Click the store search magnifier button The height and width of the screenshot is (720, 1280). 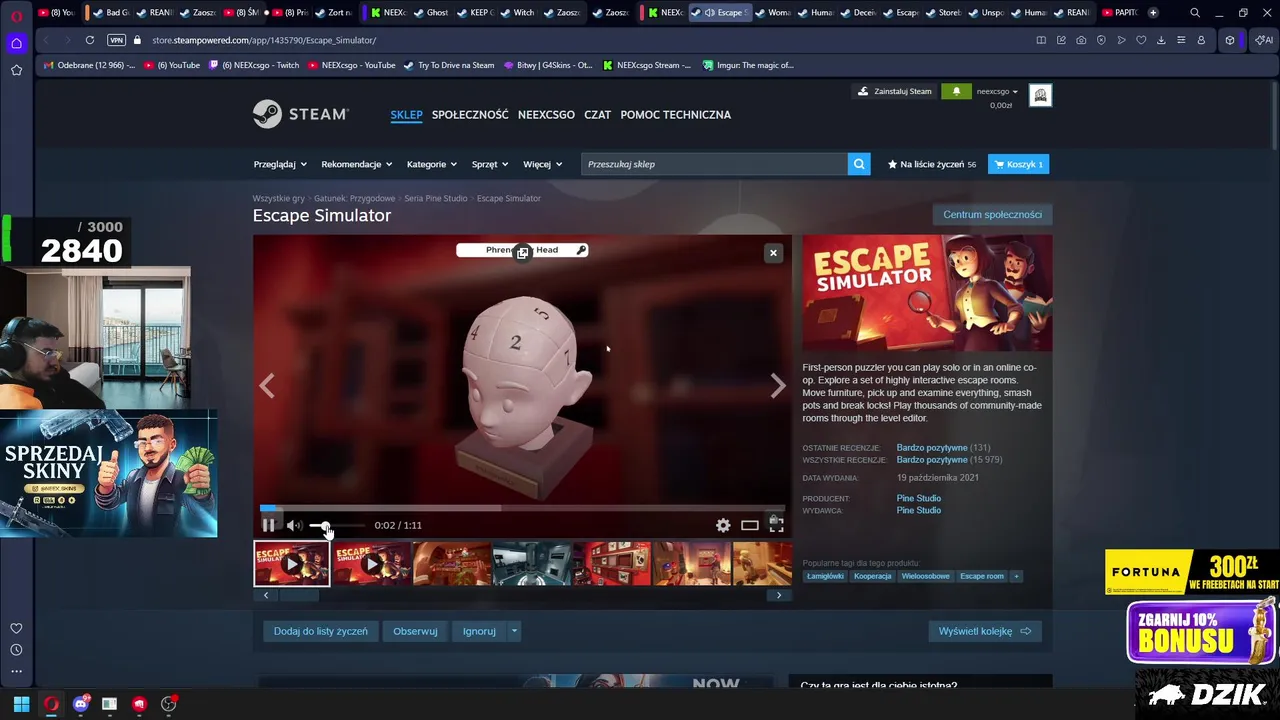pyautogui.click(x=859, y=164)
